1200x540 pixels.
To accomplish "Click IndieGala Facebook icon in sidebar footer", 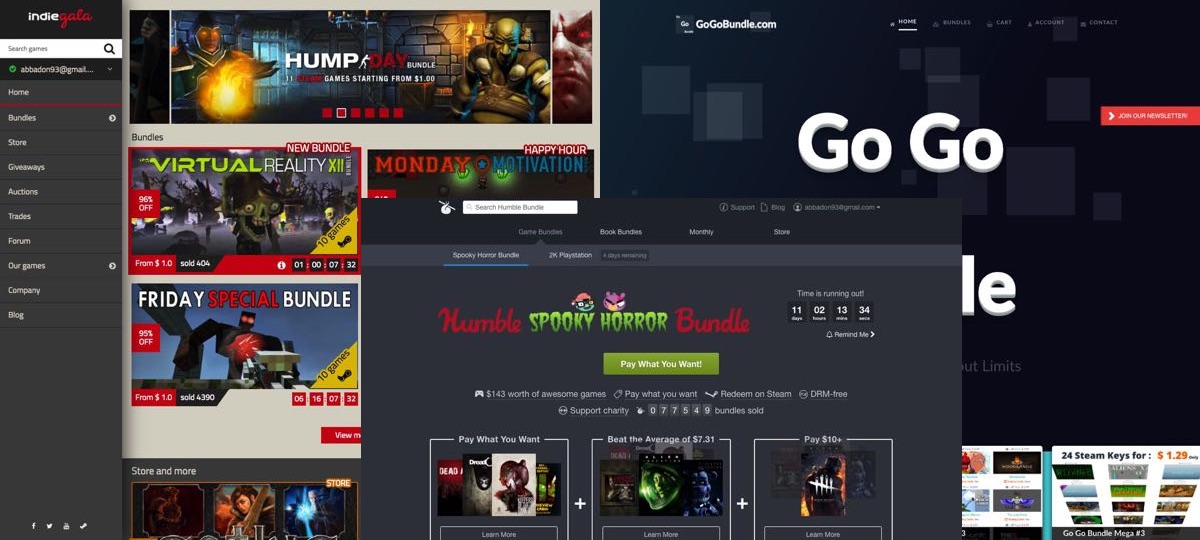I will coord(33,526).
